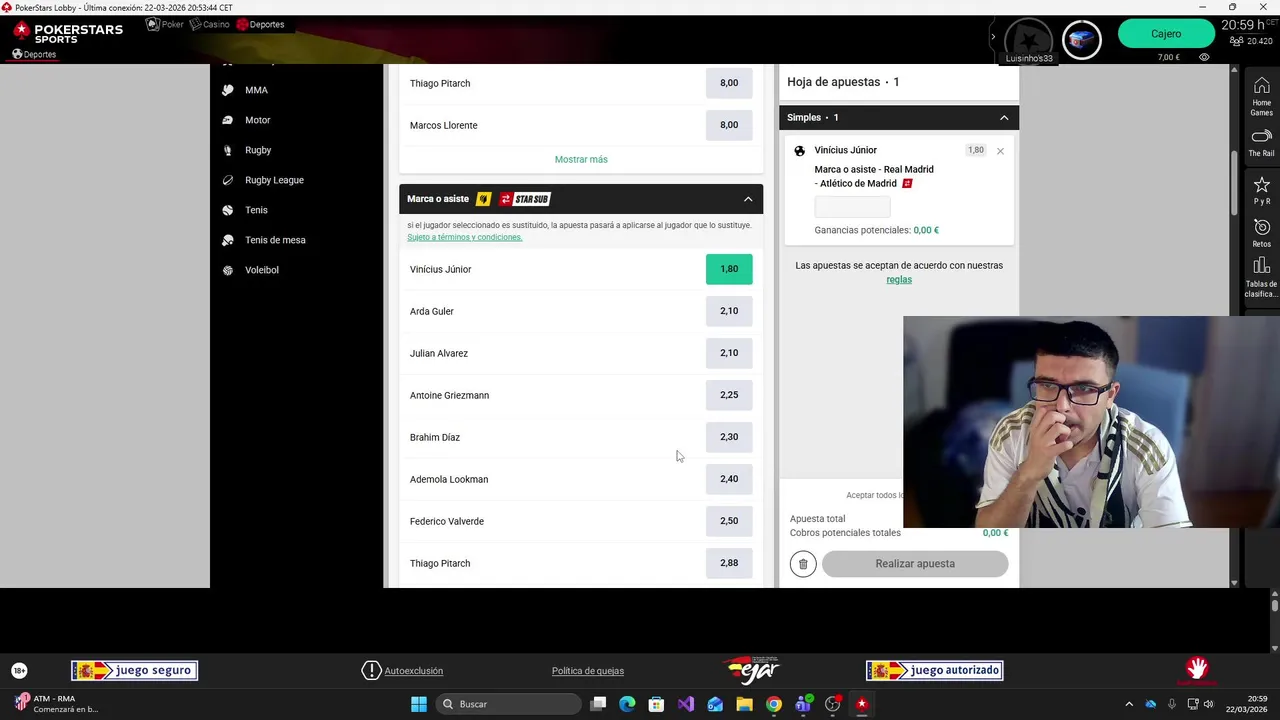
Task: Click the Windows taskbar Buscar search box
Action: point(507,704)
